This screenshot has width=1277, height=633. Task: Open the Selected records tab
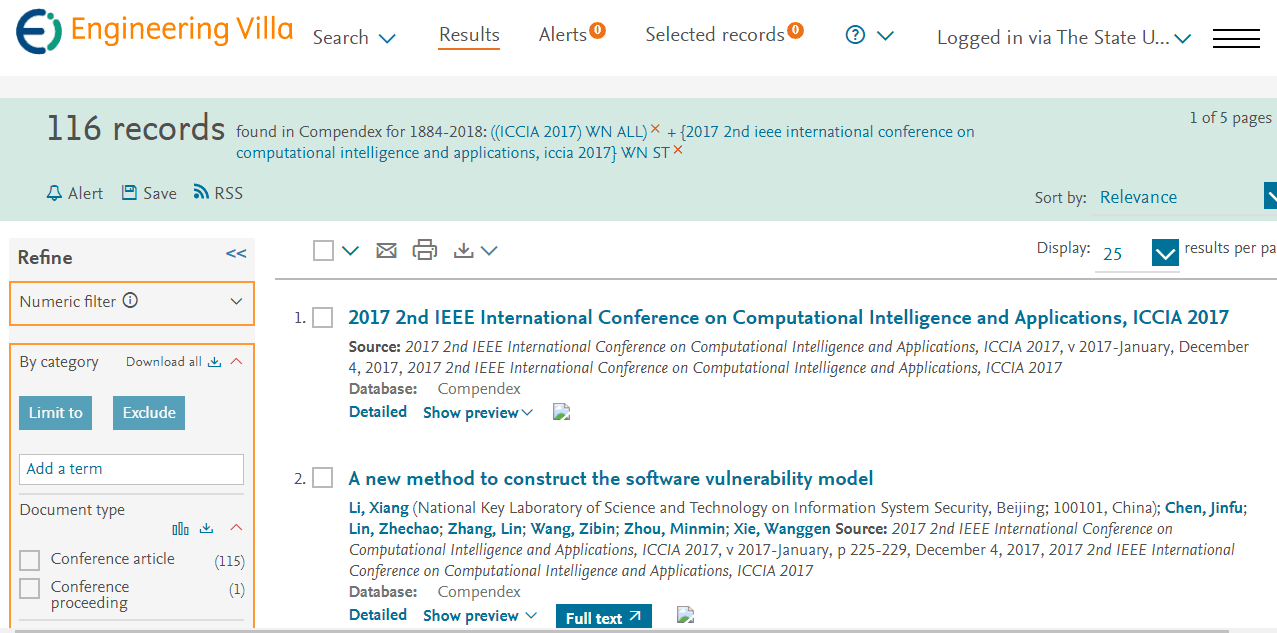[725, 34]
